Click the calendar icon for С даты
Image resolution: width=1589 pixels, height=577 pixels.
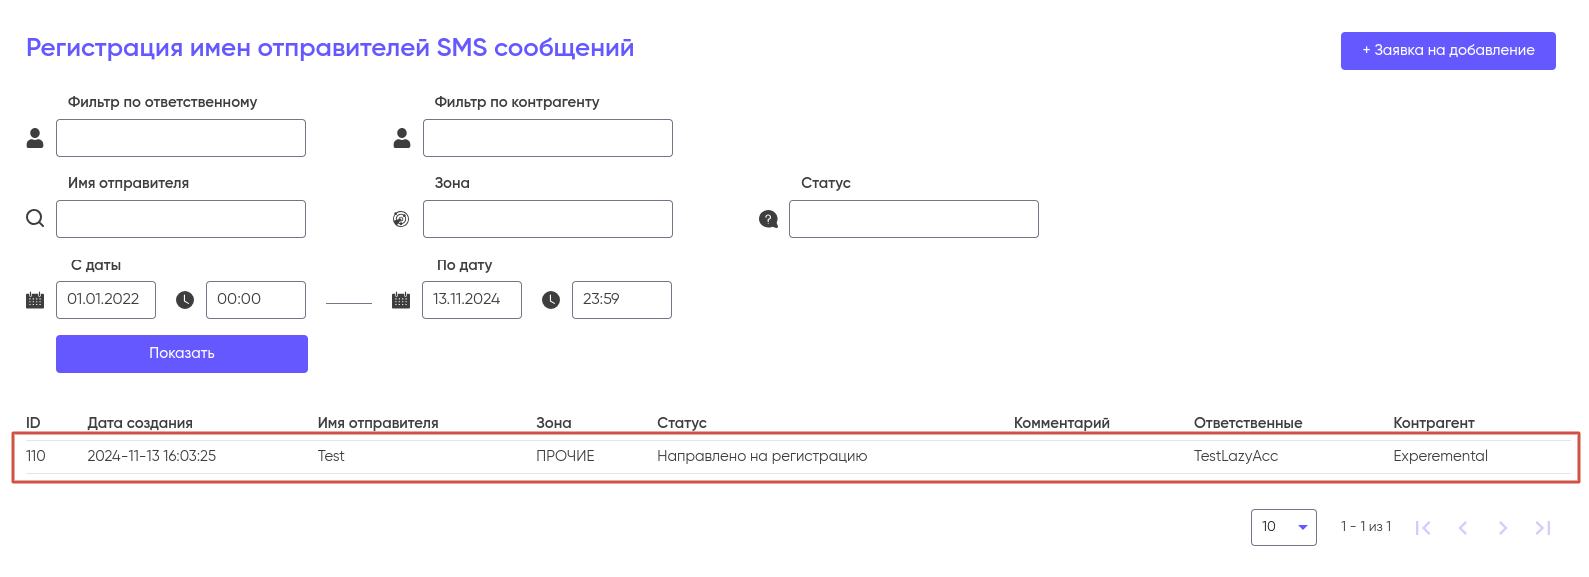coord(35,300)
